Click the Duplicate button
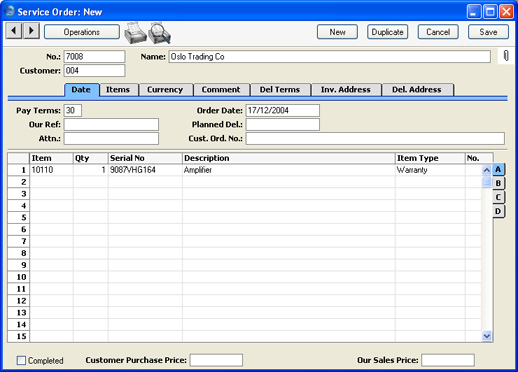 point(387,32)
